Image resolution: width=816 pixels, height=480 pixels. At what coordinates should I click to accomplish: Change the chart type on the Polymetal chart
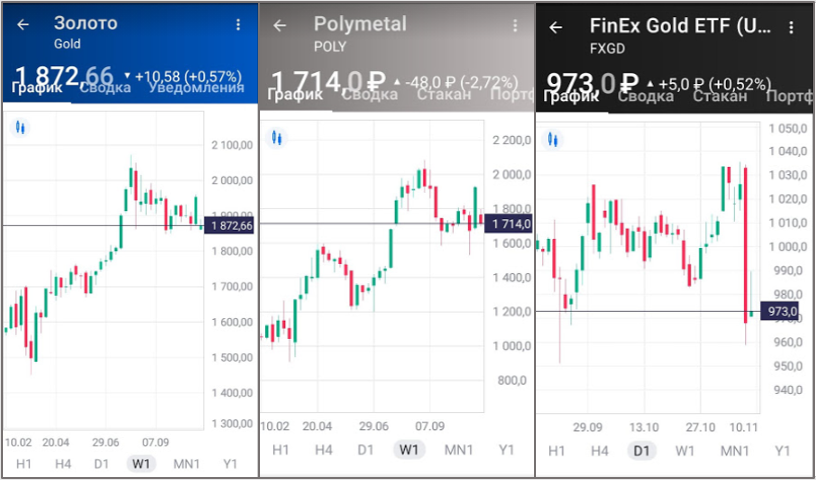[276, 138]
